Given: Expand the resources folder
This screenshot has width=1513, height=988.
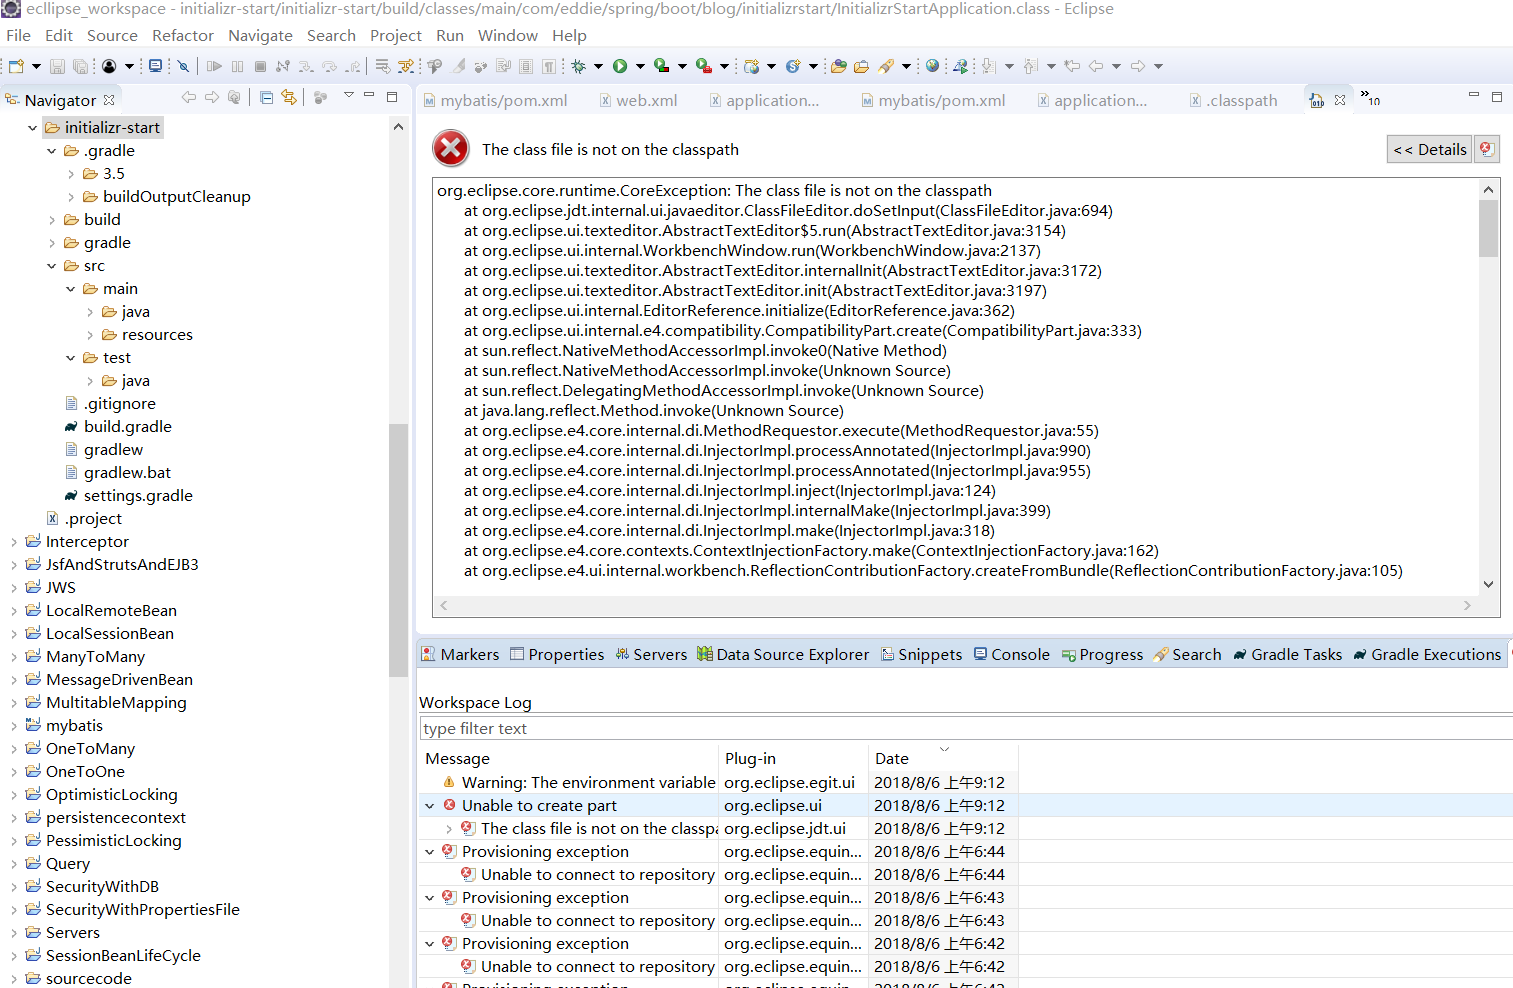Looking at the screenshot, I should [90, 335].
